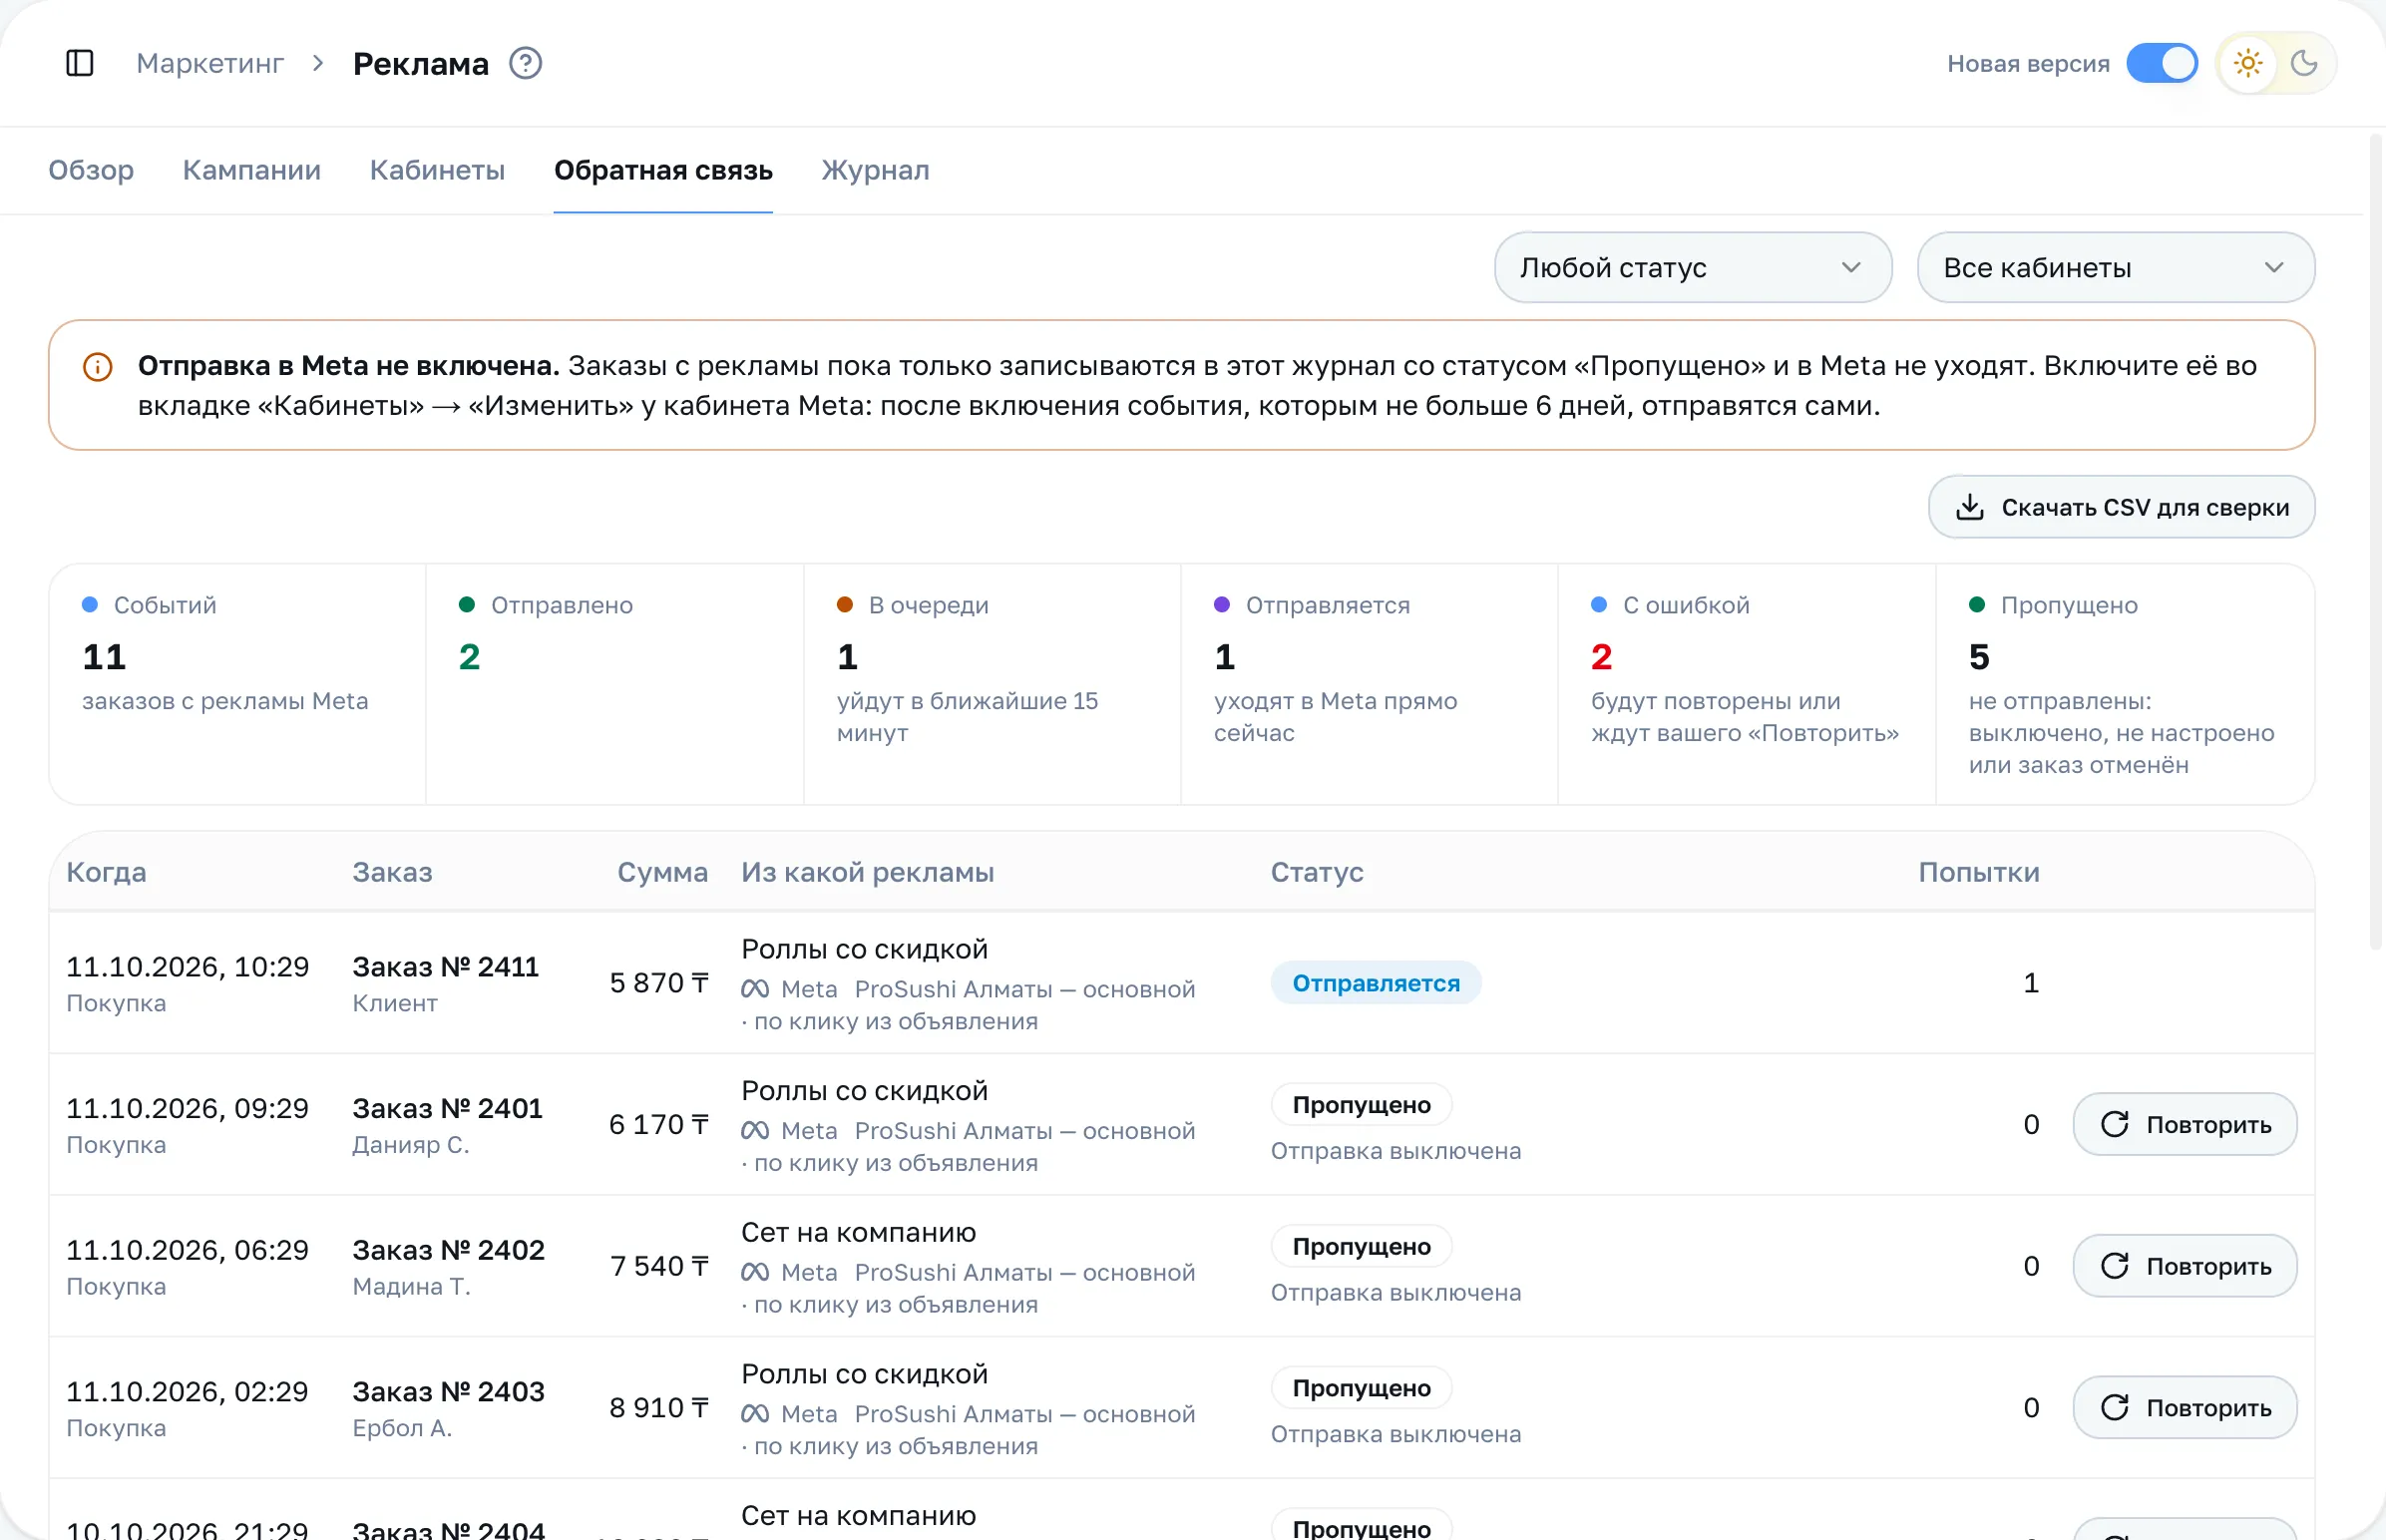Screen dimensions: 2386x1540
Task: Click the Маркетинг breadcrumb link
Action: [x=210, y=63]
